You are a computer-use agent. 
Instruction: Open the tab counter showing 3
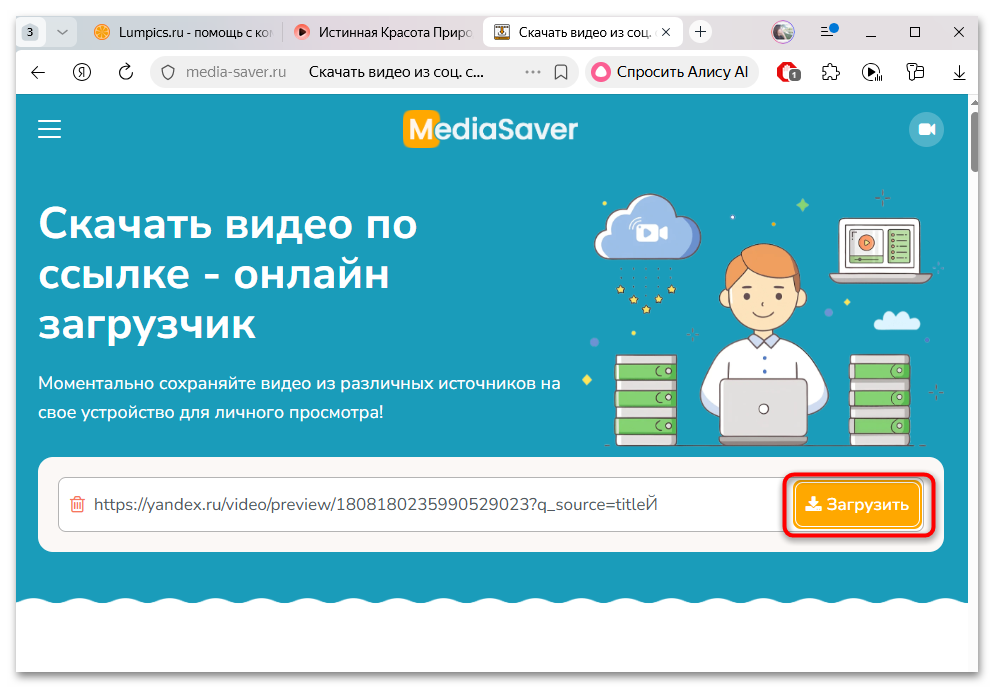click(30, 32)
